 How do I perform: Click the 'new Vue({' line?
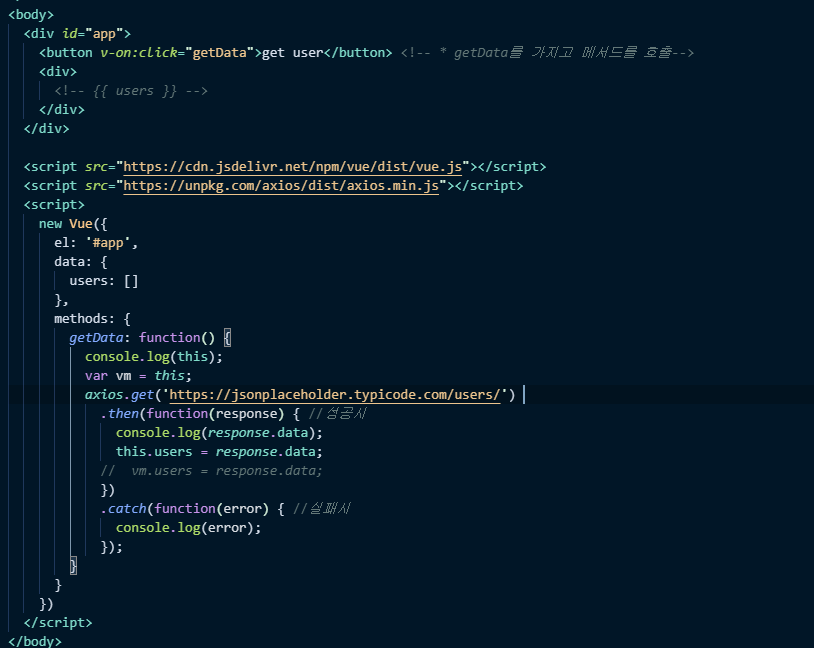tap(73, 224)
